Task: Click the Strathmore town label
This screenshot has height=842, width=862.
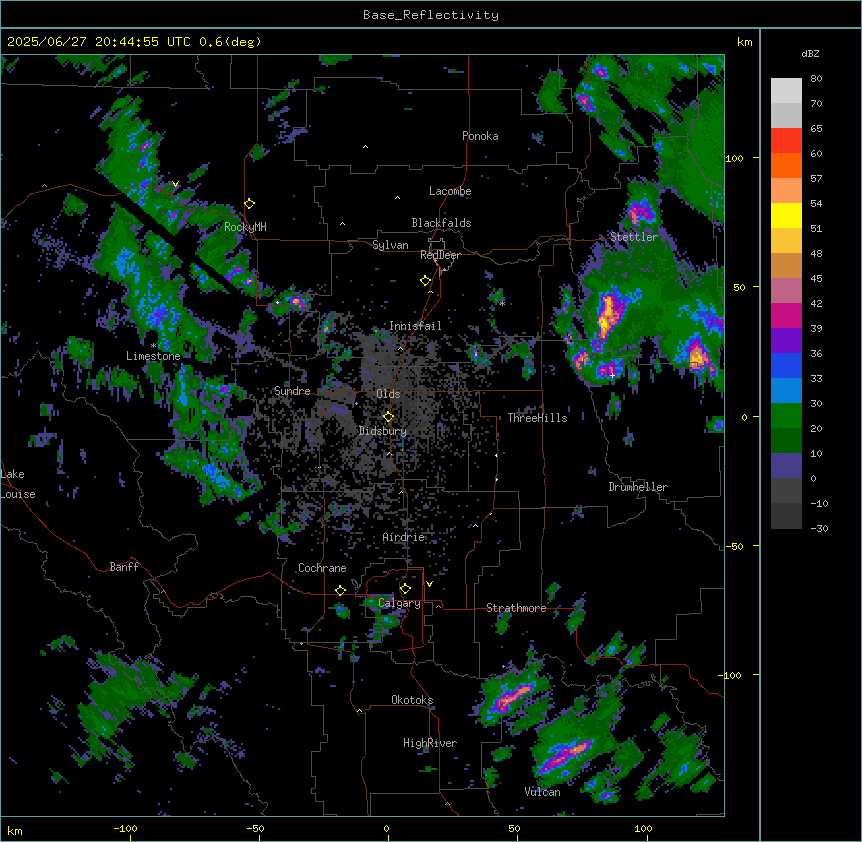Action: [516, 608]
